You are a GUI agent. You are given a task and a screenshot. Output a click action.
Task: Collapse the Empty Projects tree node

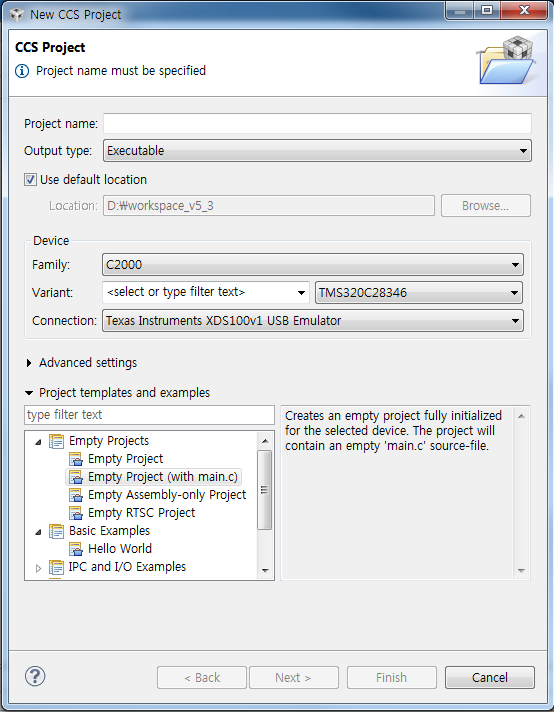(x=39, y=441)
